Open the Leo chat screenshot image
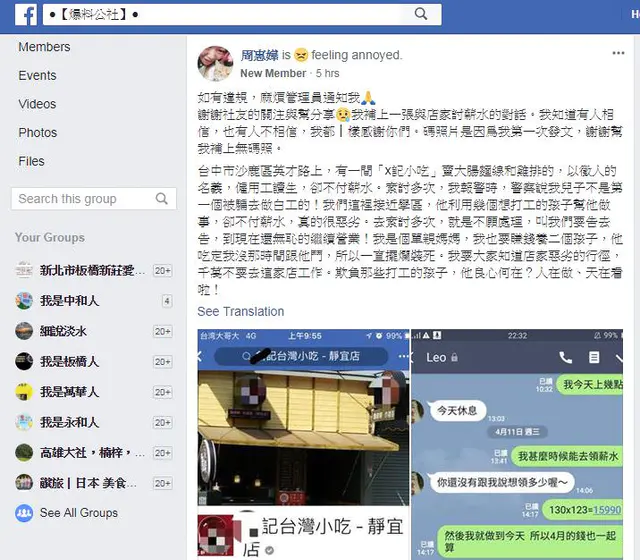The width and height of the screenshot is (640, 560). coord(517,444)
